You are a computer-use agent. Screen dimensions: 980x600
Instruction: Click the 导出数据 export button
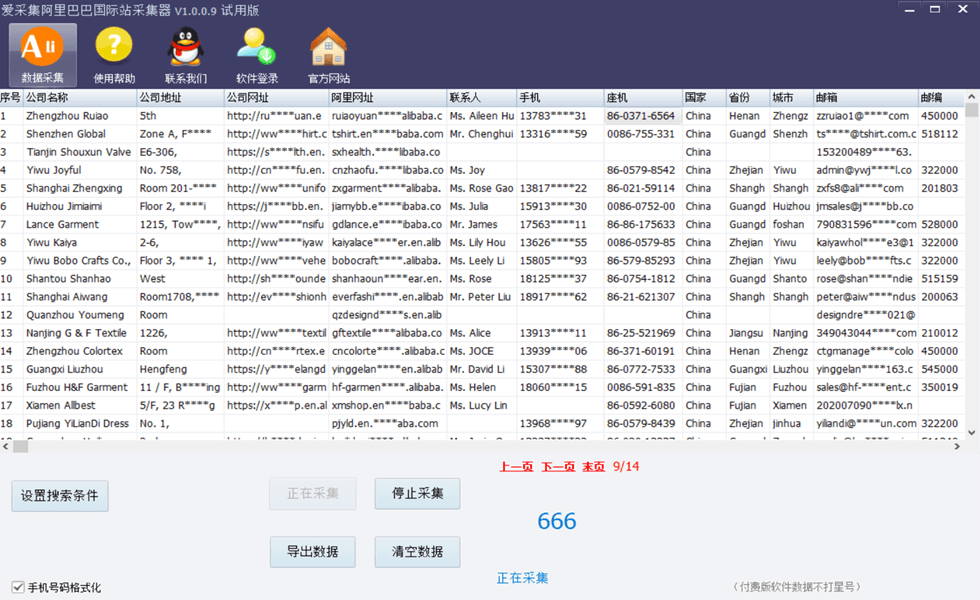coord(312,552)
